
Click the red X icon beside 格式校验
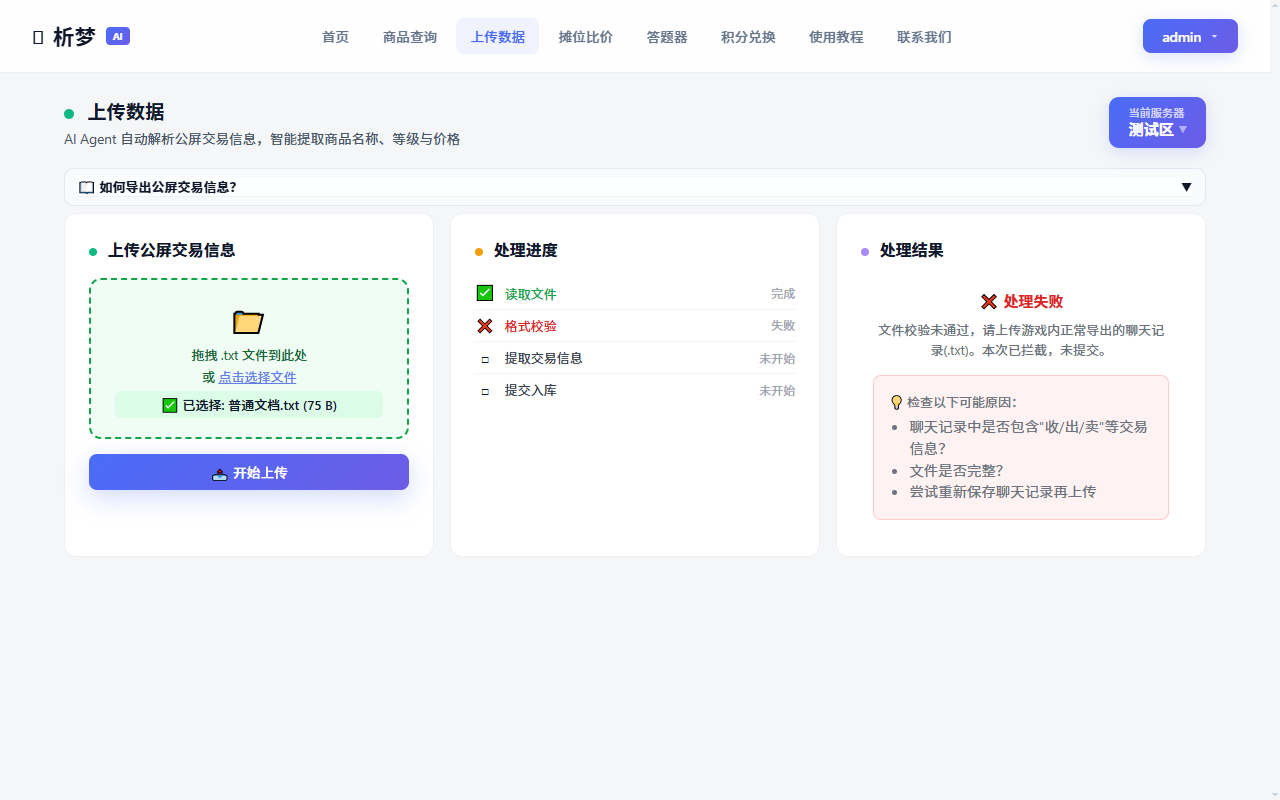pos(485,326)
